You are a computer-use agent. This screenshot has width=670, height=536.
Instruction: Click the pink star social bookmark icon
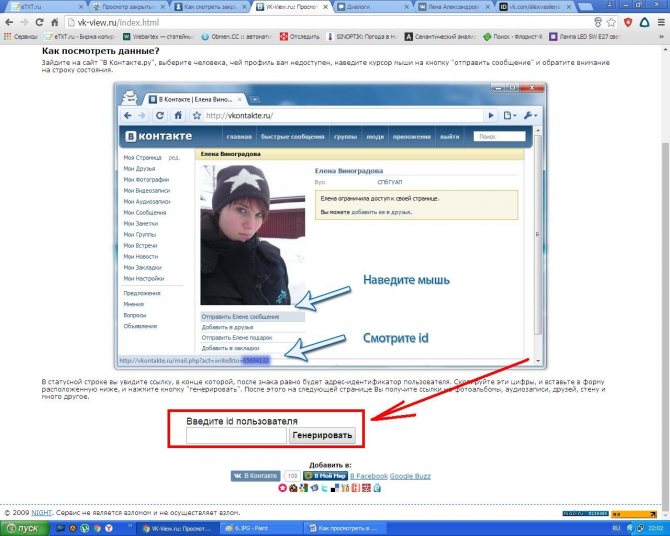282,488
